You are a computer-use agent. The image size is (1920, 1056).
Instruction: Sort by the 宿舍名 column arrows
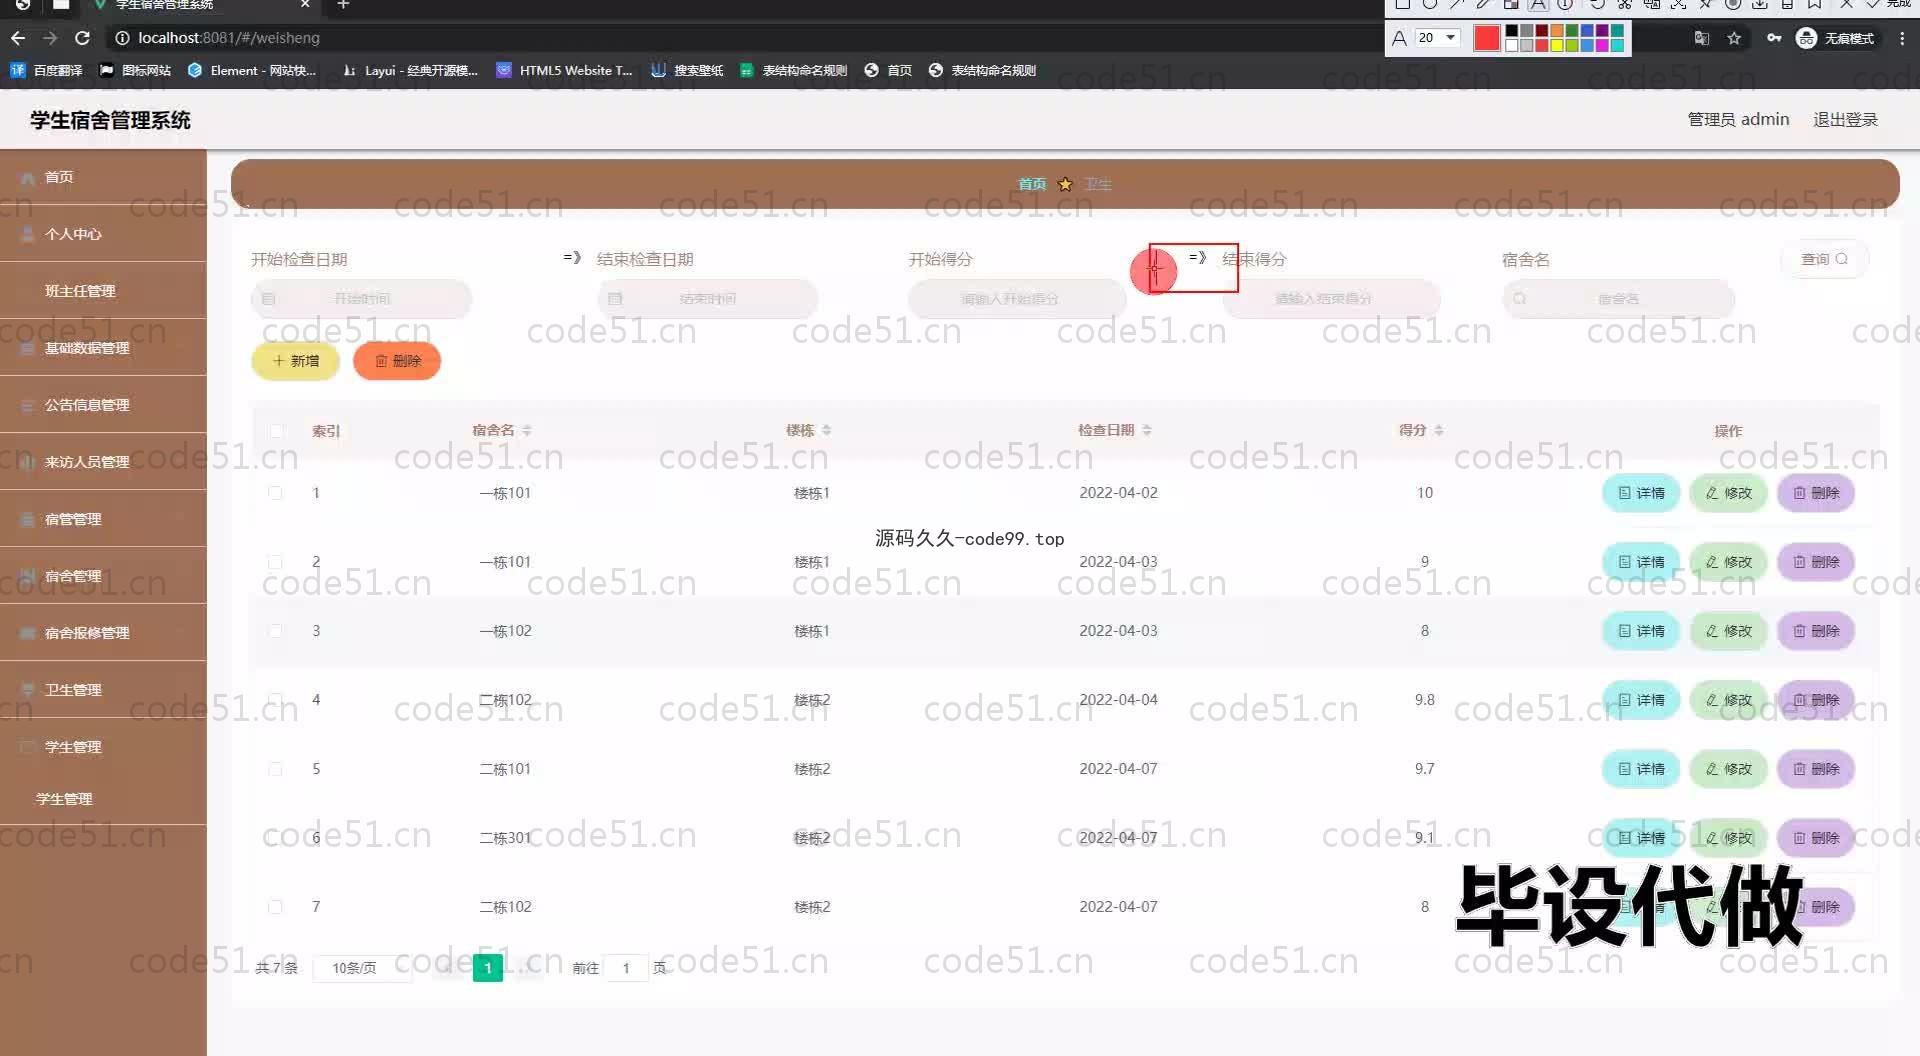point(527,431)
